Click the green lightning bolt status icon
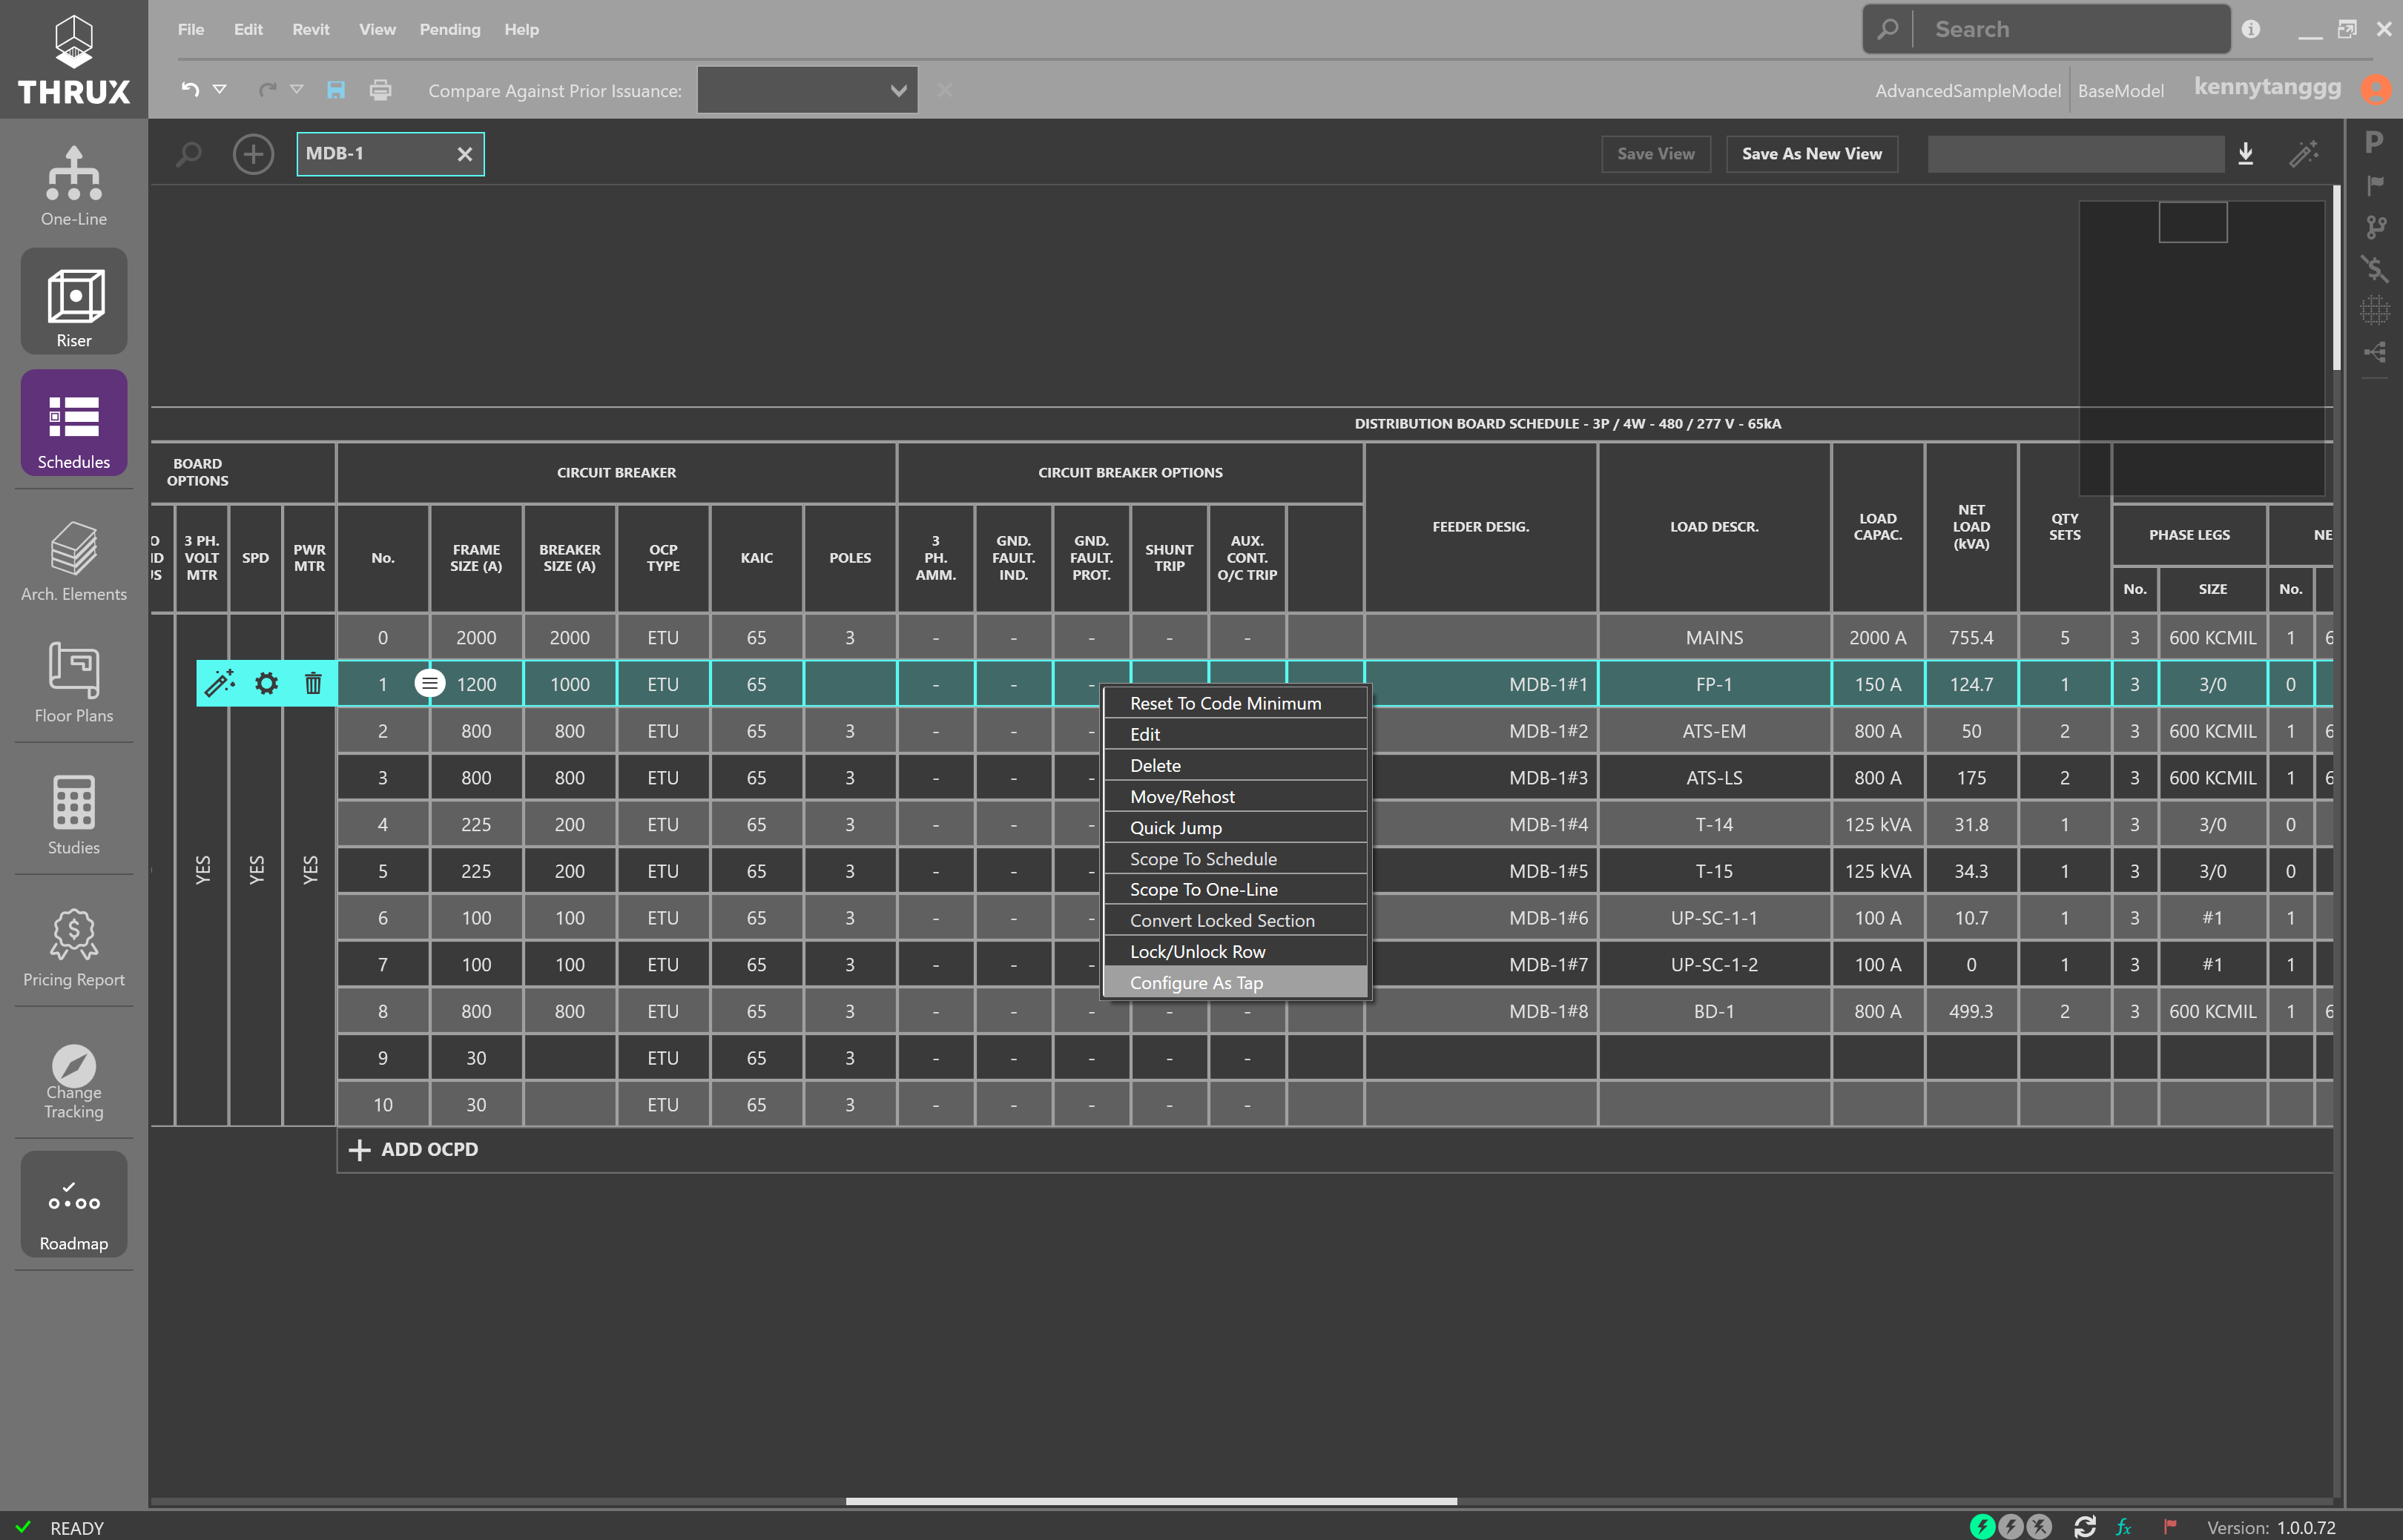The height and width of the screenshot is (1540, 2403). 1982,1527
